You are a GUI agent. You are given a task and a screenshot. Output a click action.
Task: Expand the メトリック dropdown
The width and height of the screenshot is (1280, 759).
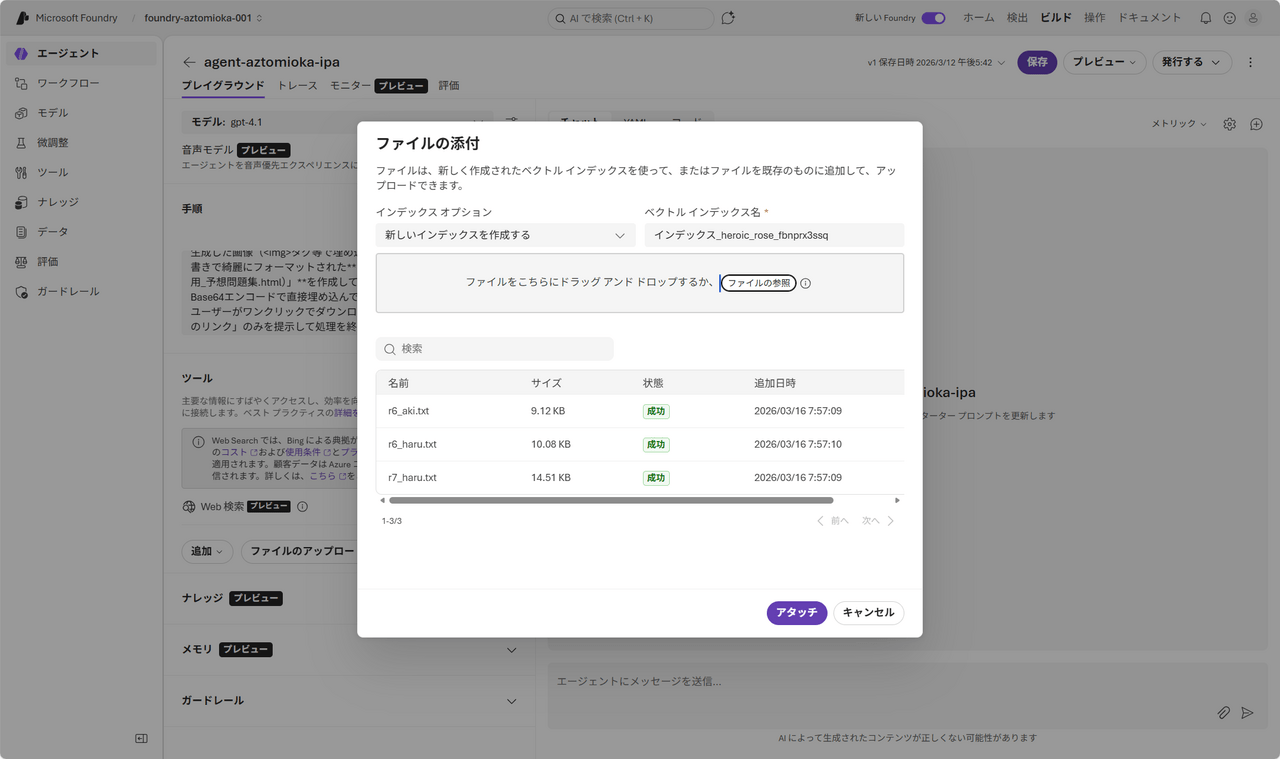pos(1179,124)
